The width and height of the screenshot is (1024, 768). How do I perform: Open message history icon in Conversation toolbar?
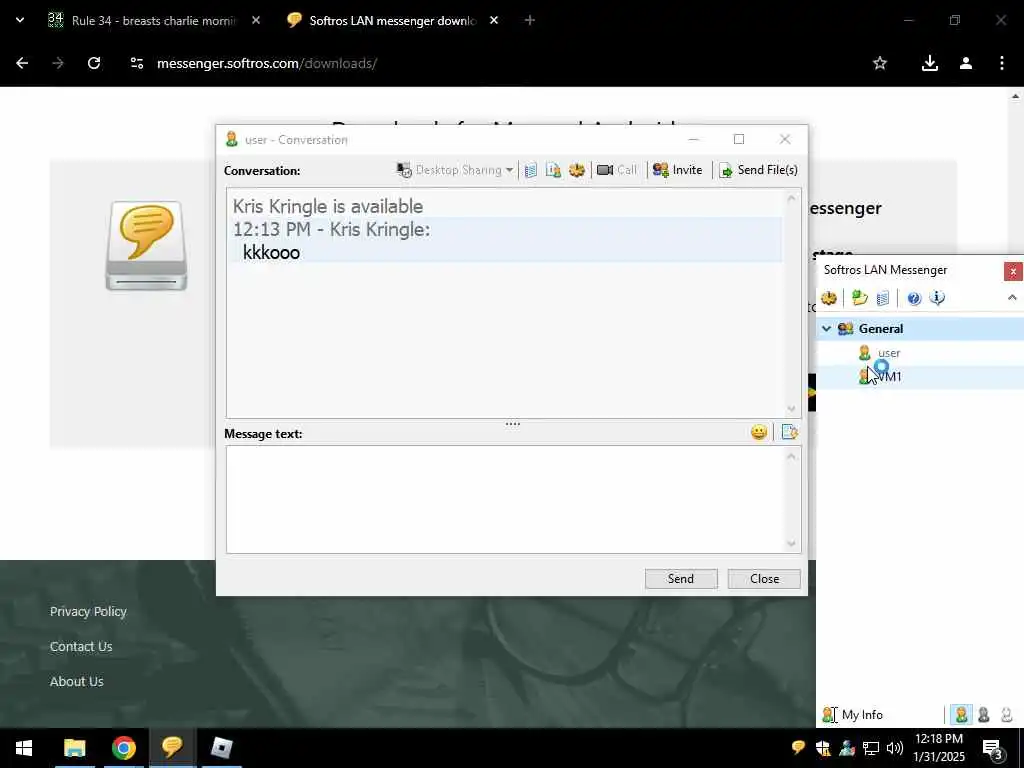point(531,170)
